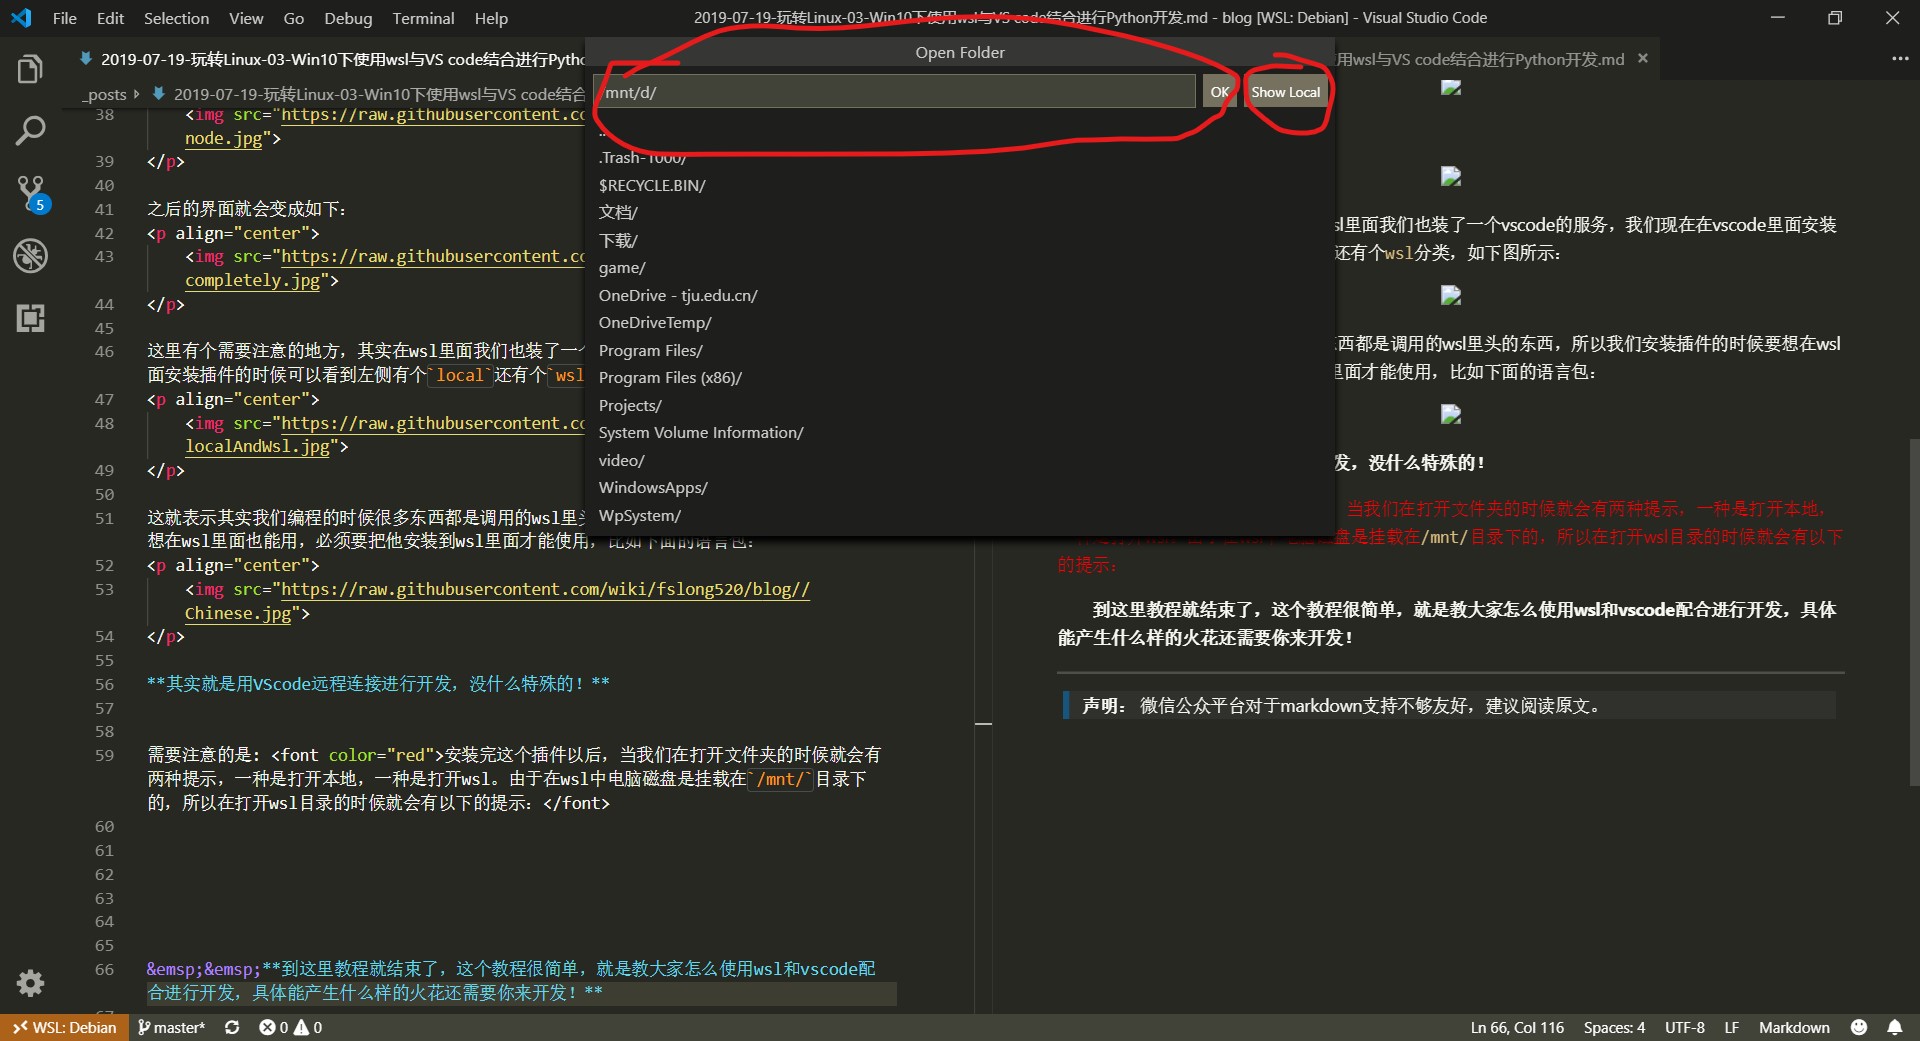This screenshot has width=1920, height=1041.
Task: Open the Selection menu
Action: (x=176, y=18)
